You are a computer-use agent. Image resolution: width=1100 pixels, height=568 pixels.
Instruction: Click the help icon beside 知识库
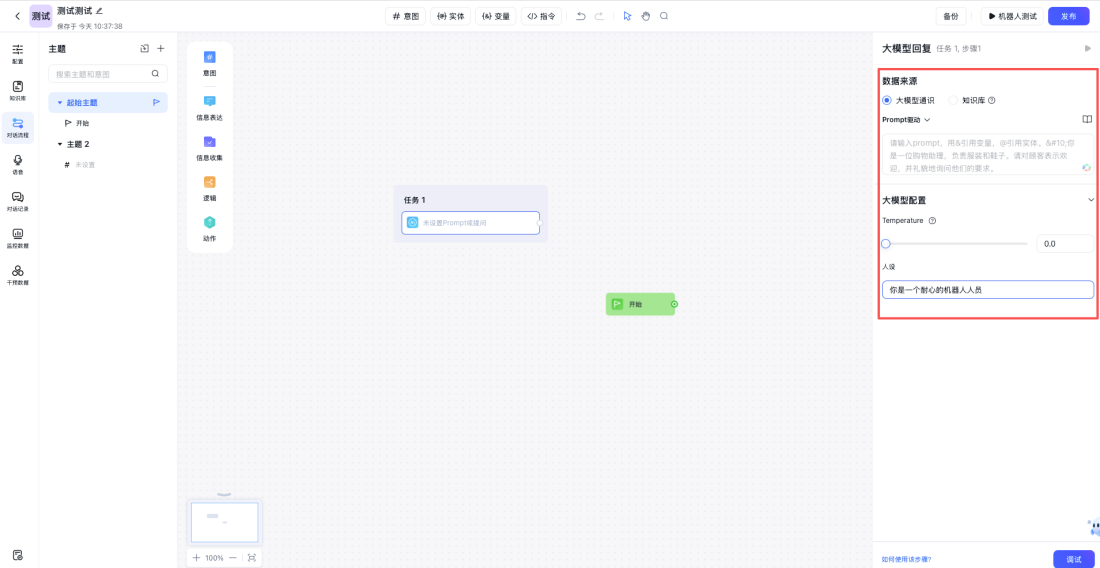992,100
